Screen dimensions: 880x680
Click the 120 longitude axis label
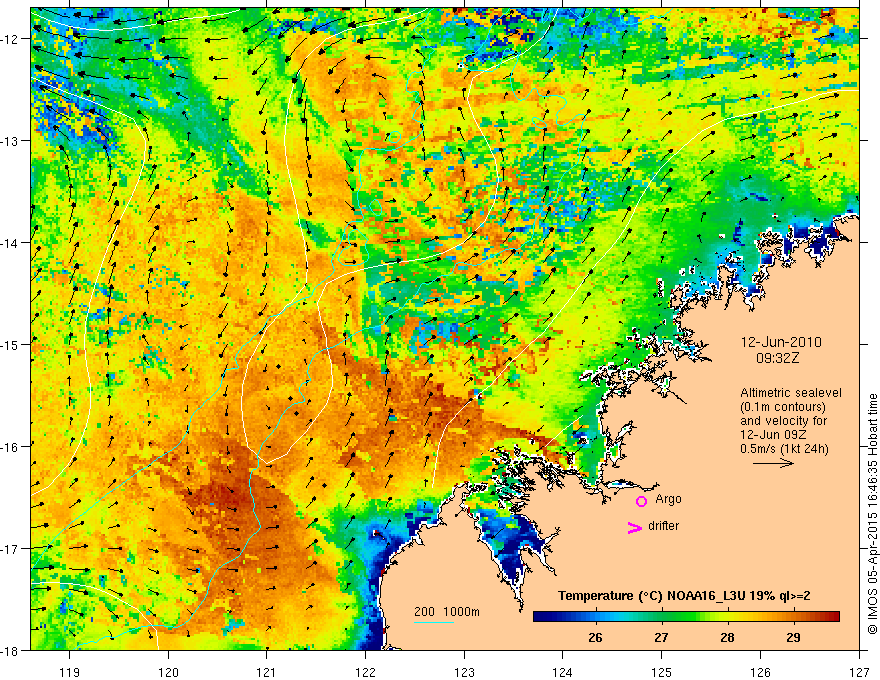[168, 672]
